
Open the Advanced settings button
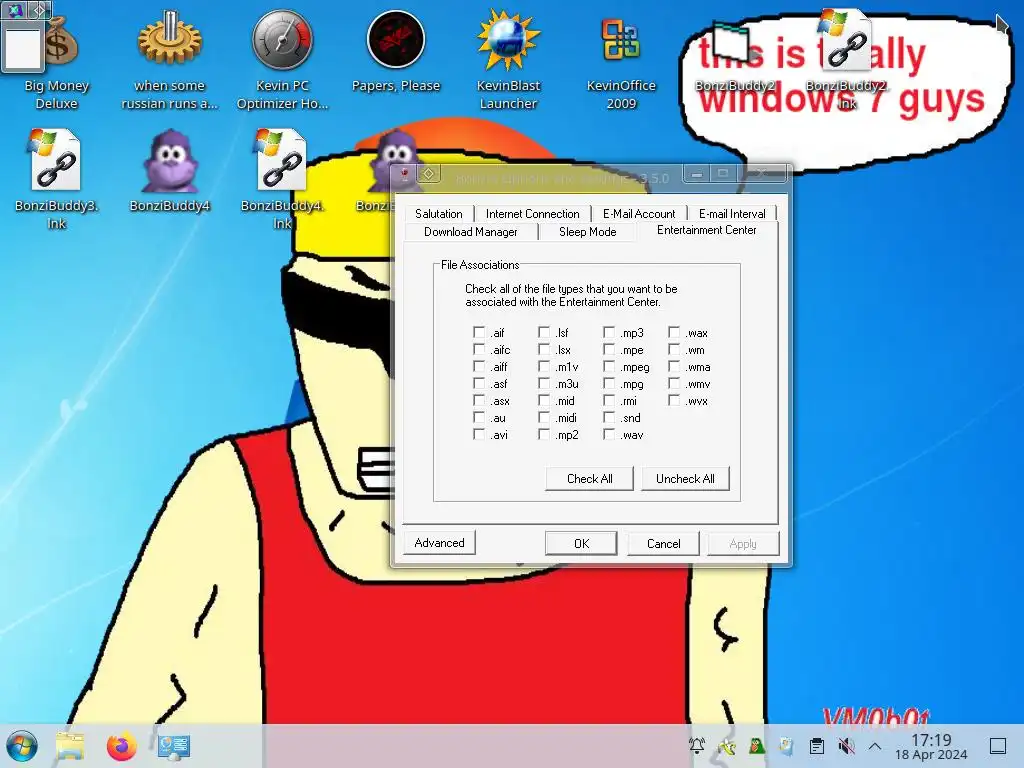click(x=439, y=543)
